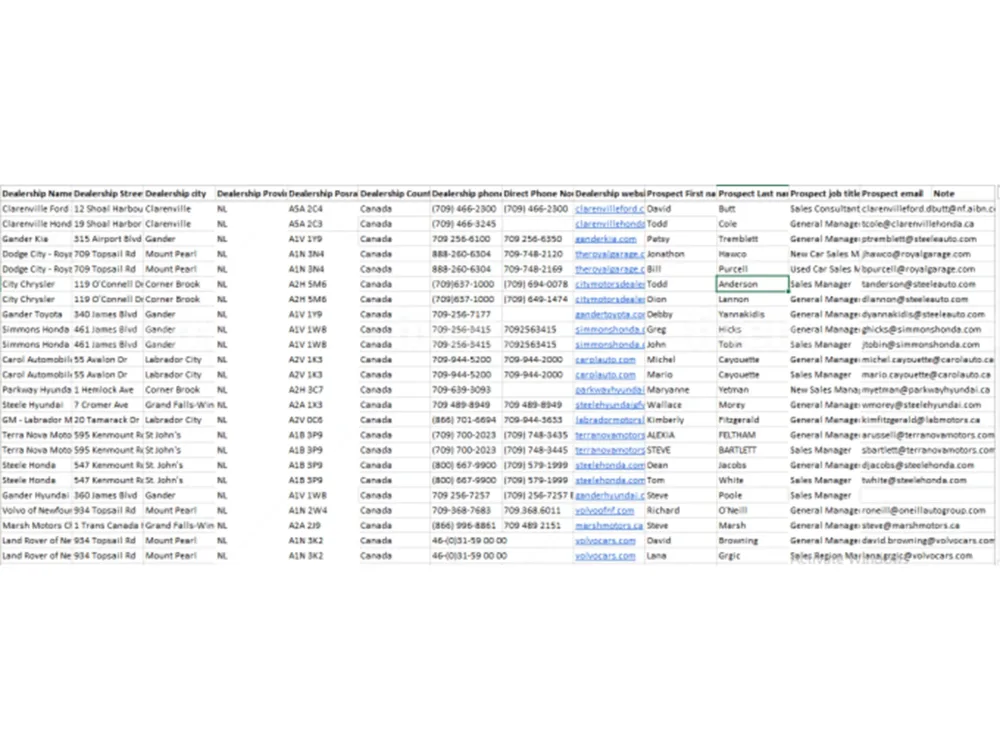Select the '1 Hemlock Ave' street cell

(x=108, y=390)
